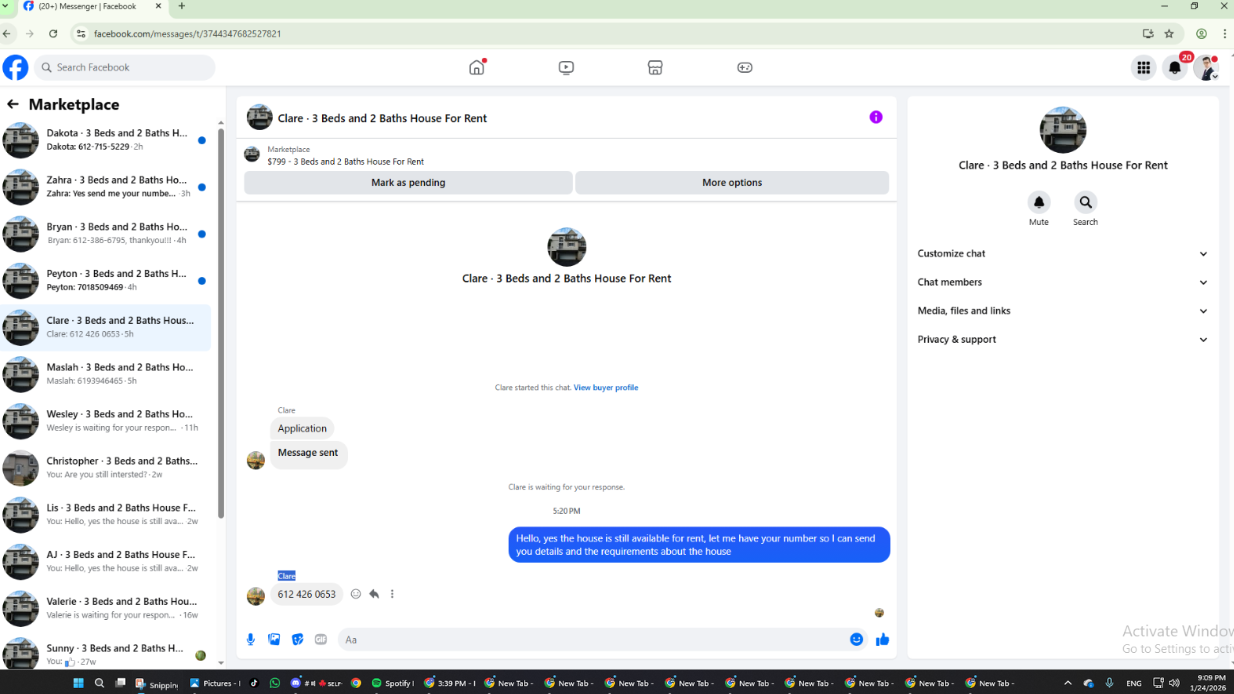Screen dimensions: 1234x694
Task: Open the purple conversation information icon
Action: point(876,117)
